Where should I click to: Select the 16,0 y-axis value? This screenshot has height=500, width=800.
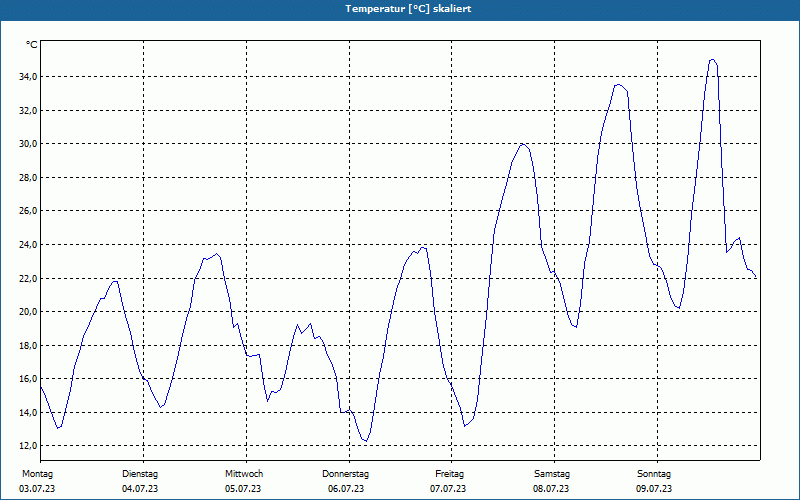click(28, 379)
